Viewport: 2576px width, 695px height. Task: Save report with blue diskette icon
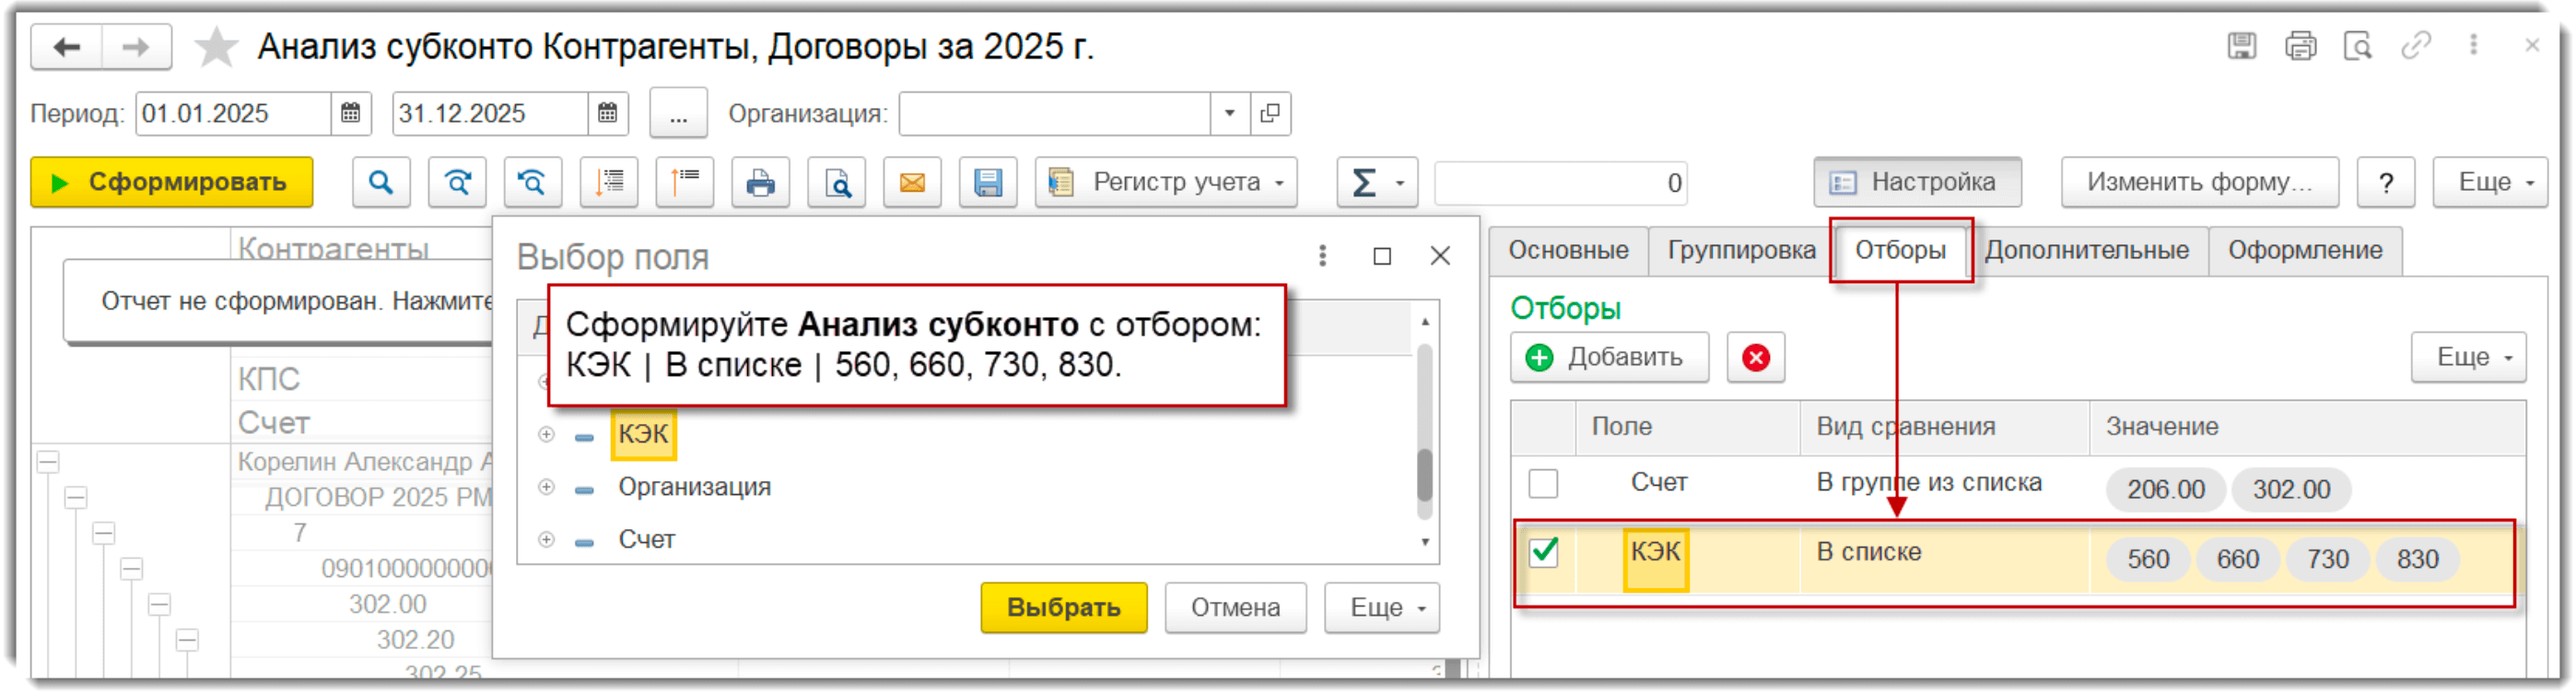tap(988, 182)
